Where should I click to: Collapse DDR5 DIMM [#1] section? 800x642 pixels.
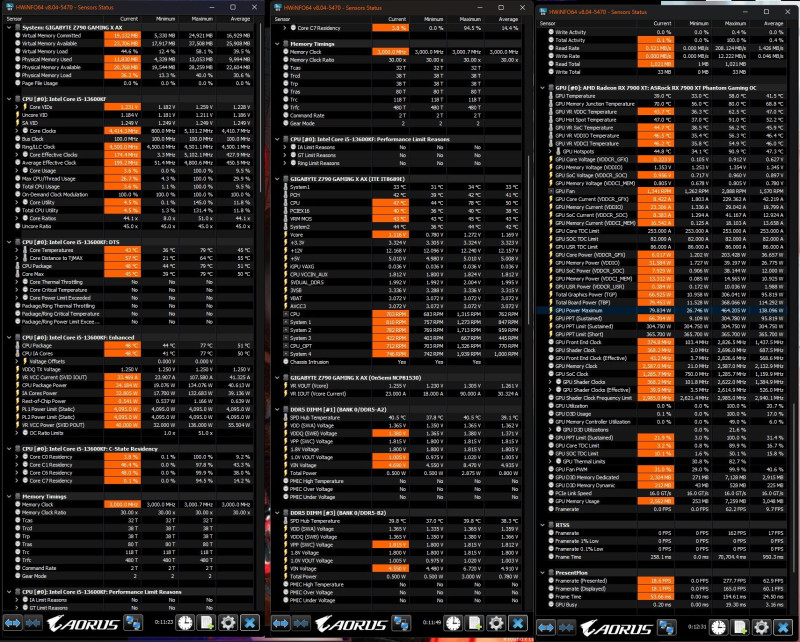tap(277, 409)
